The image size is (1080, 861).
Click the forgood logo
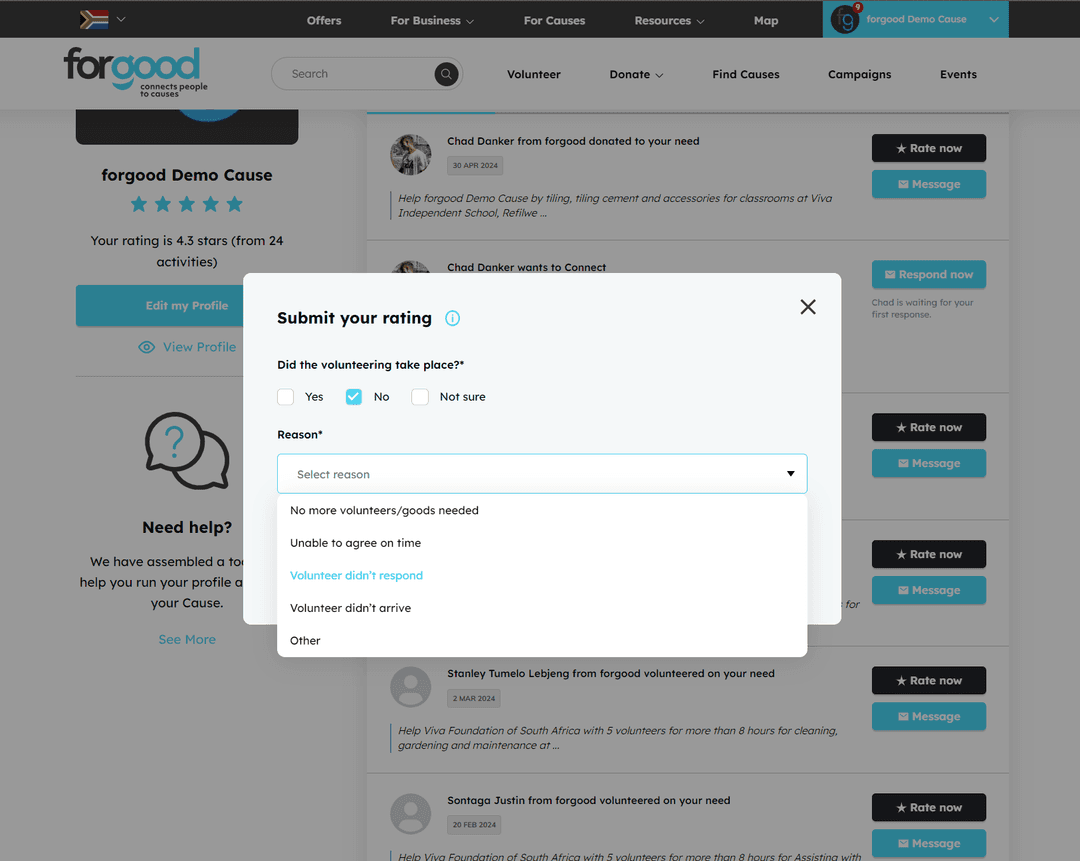(135, 71)
